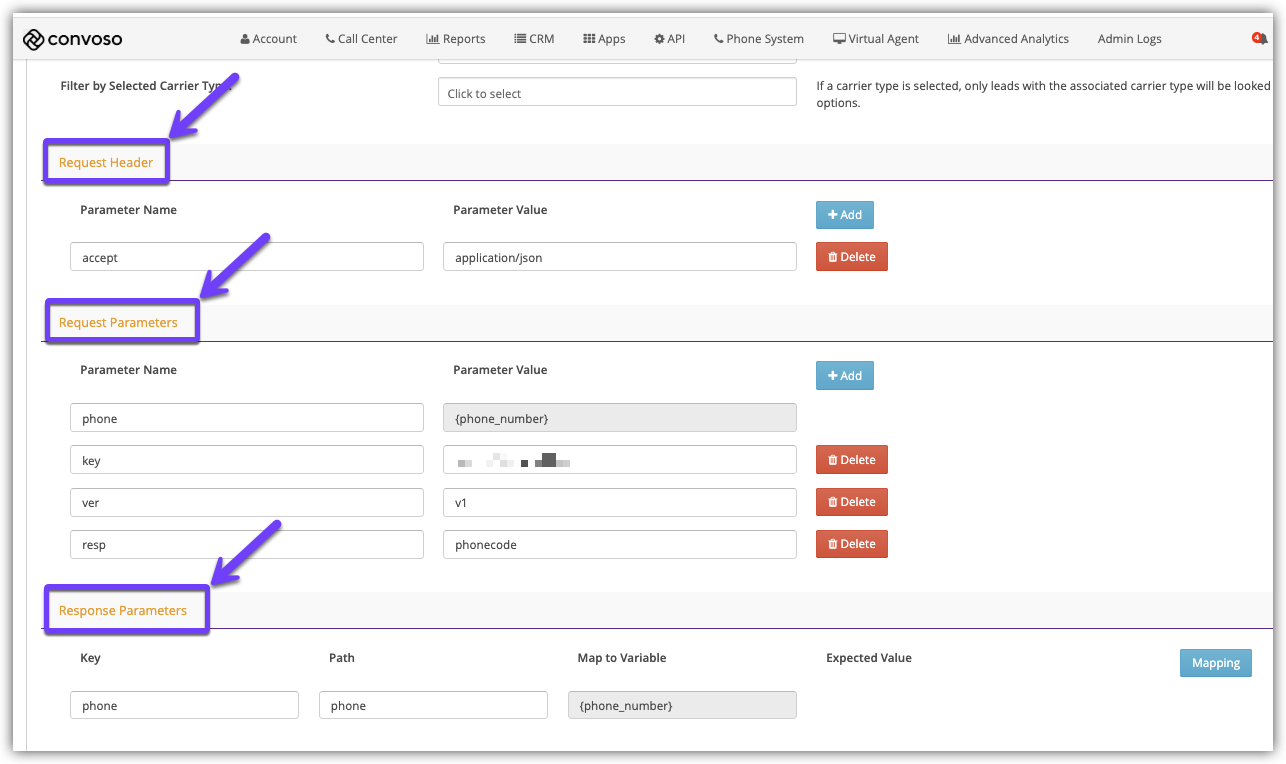
Task: Add a new Request Header parameter
Action: tap(845, 215)
